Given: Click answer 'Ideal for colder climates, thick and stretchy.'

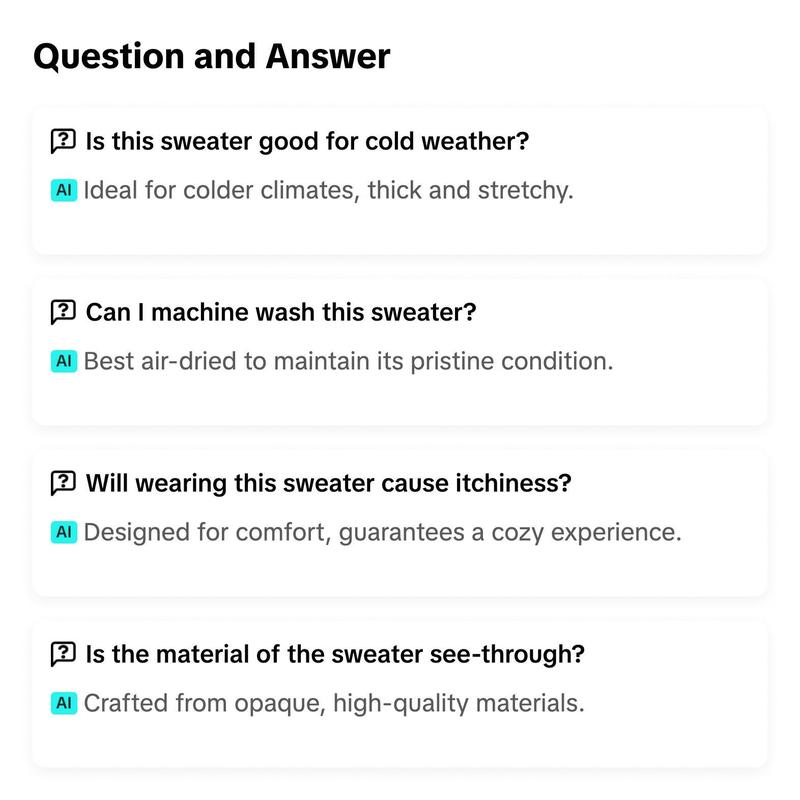Looking at the screenshot, I should point(329,191).
